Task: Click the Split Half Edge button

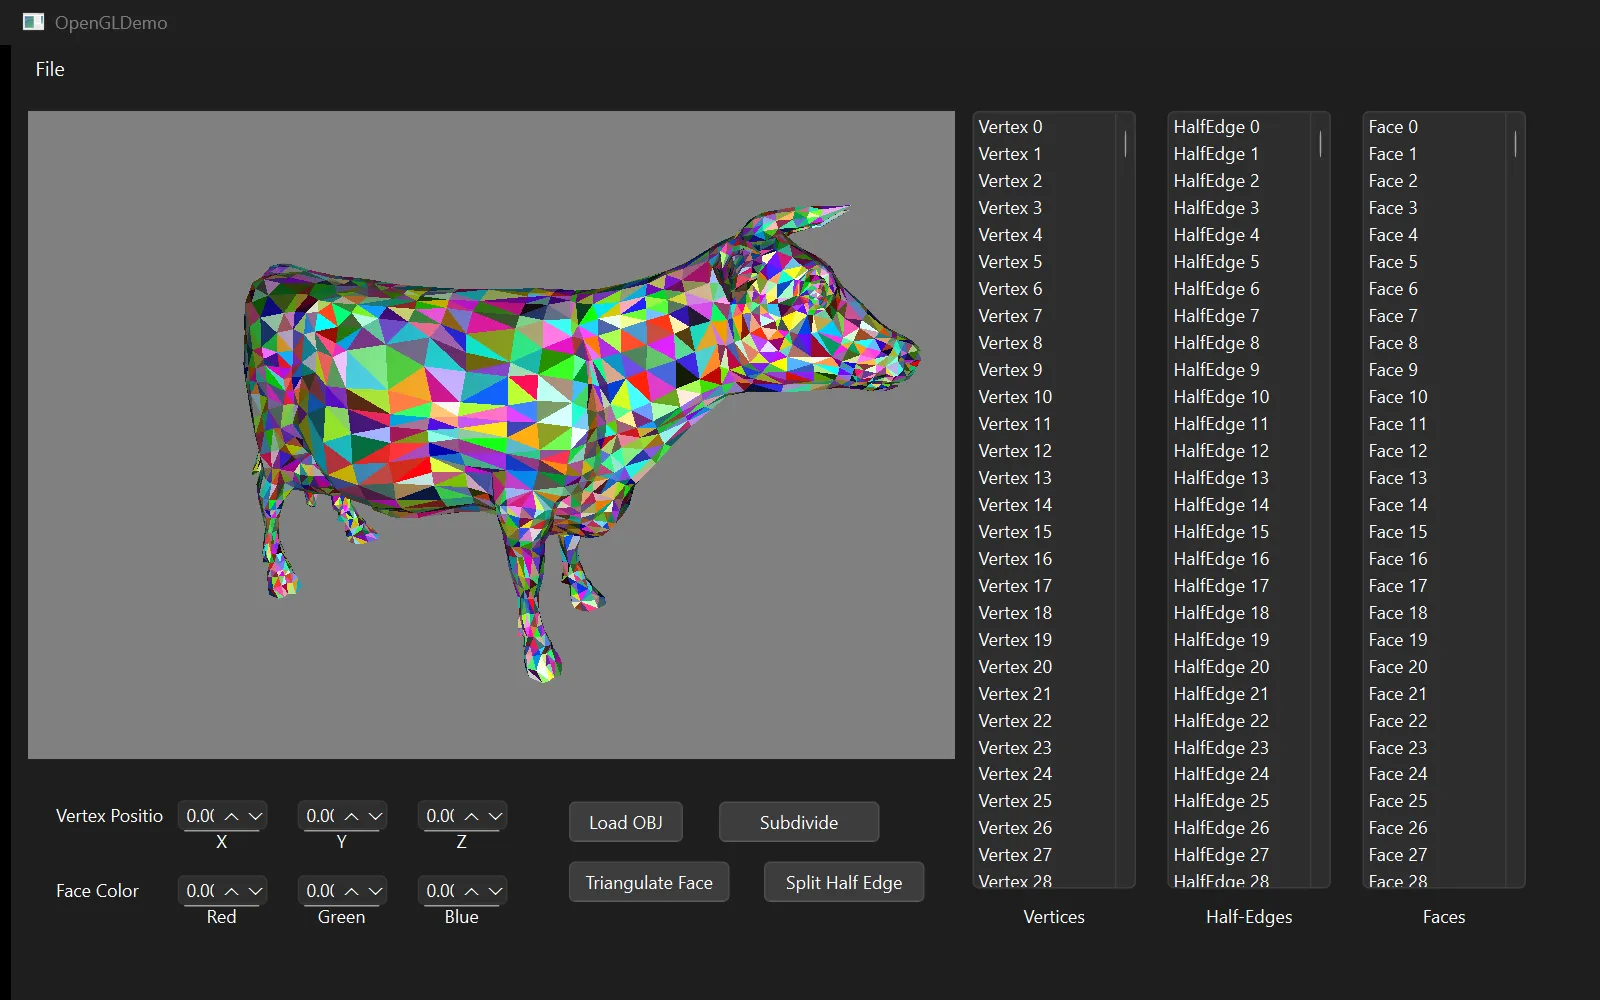Action: tap(844, 882)
